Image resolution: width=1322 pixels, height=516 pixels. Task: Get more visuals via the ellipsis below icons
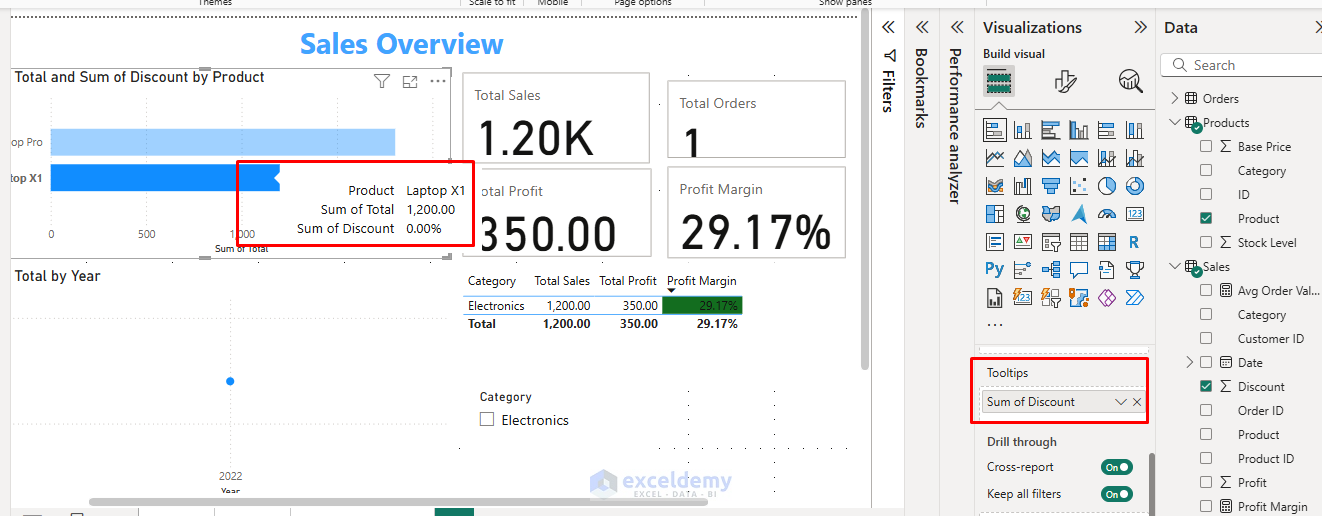point(995,325)
